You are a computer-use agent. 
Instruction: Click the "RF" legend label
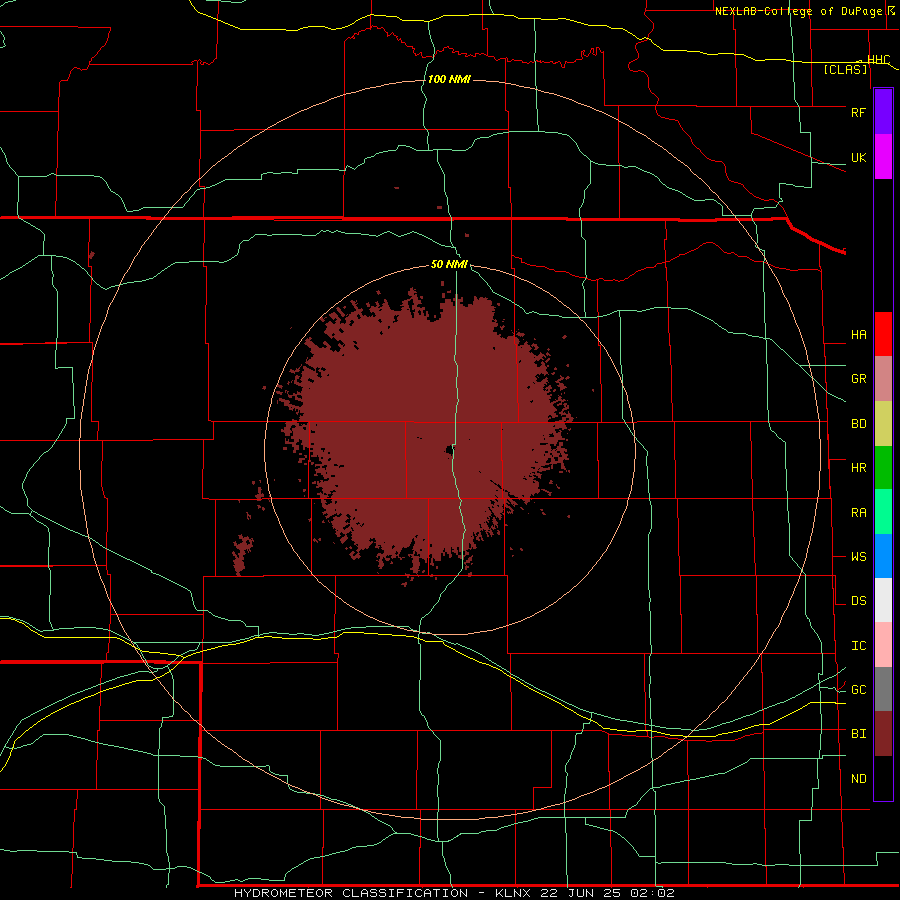pyautogui.click(x=858, y=112)
